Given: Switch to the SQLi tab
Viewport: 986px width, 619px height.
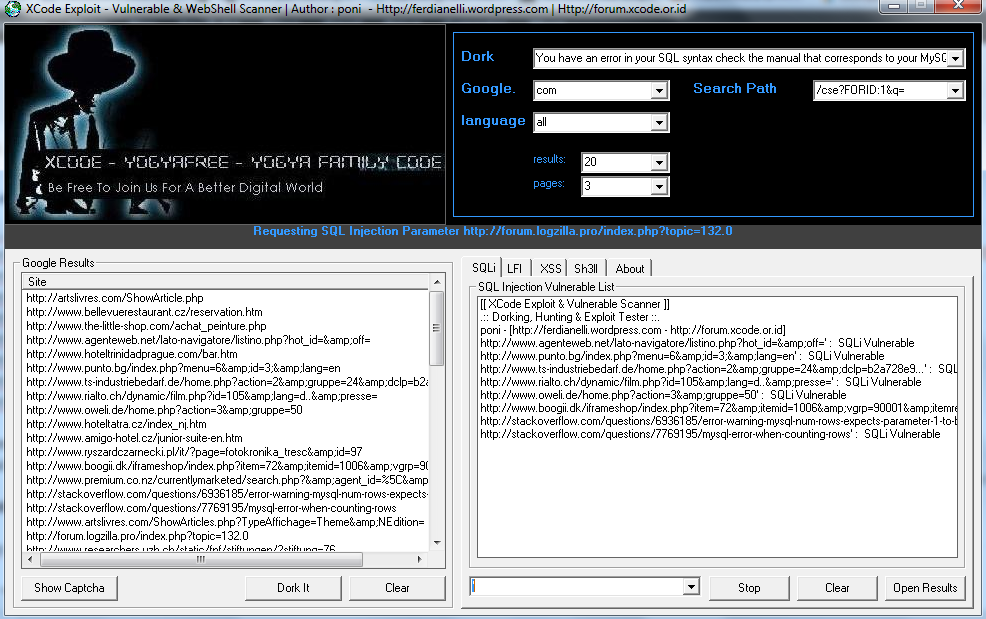Looking at the screenshot, I should point(484,268).
